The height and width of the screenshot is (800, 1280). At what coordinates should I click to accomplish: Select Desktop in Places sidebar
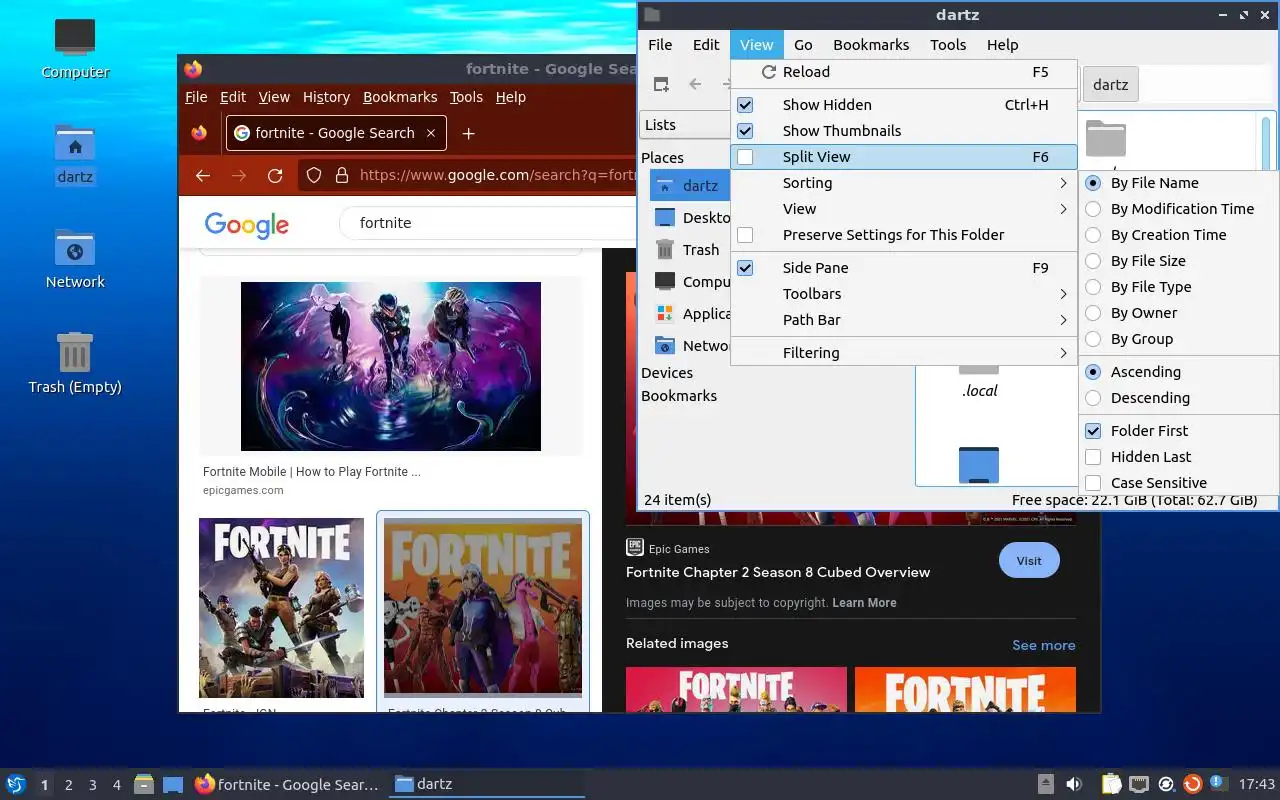point(692,218)
